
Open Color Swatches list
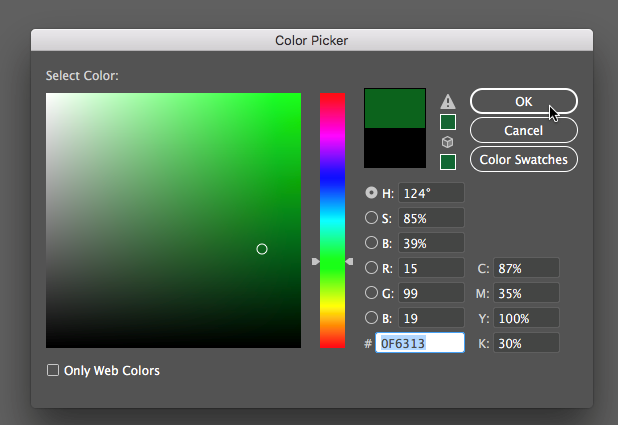[x=523, y=159]
